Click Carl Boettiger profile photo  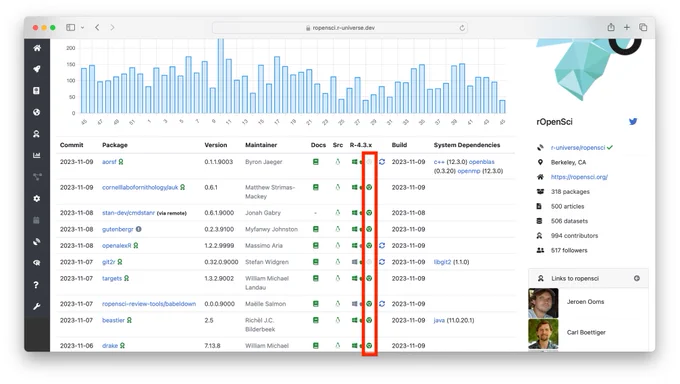coord(543,334)
